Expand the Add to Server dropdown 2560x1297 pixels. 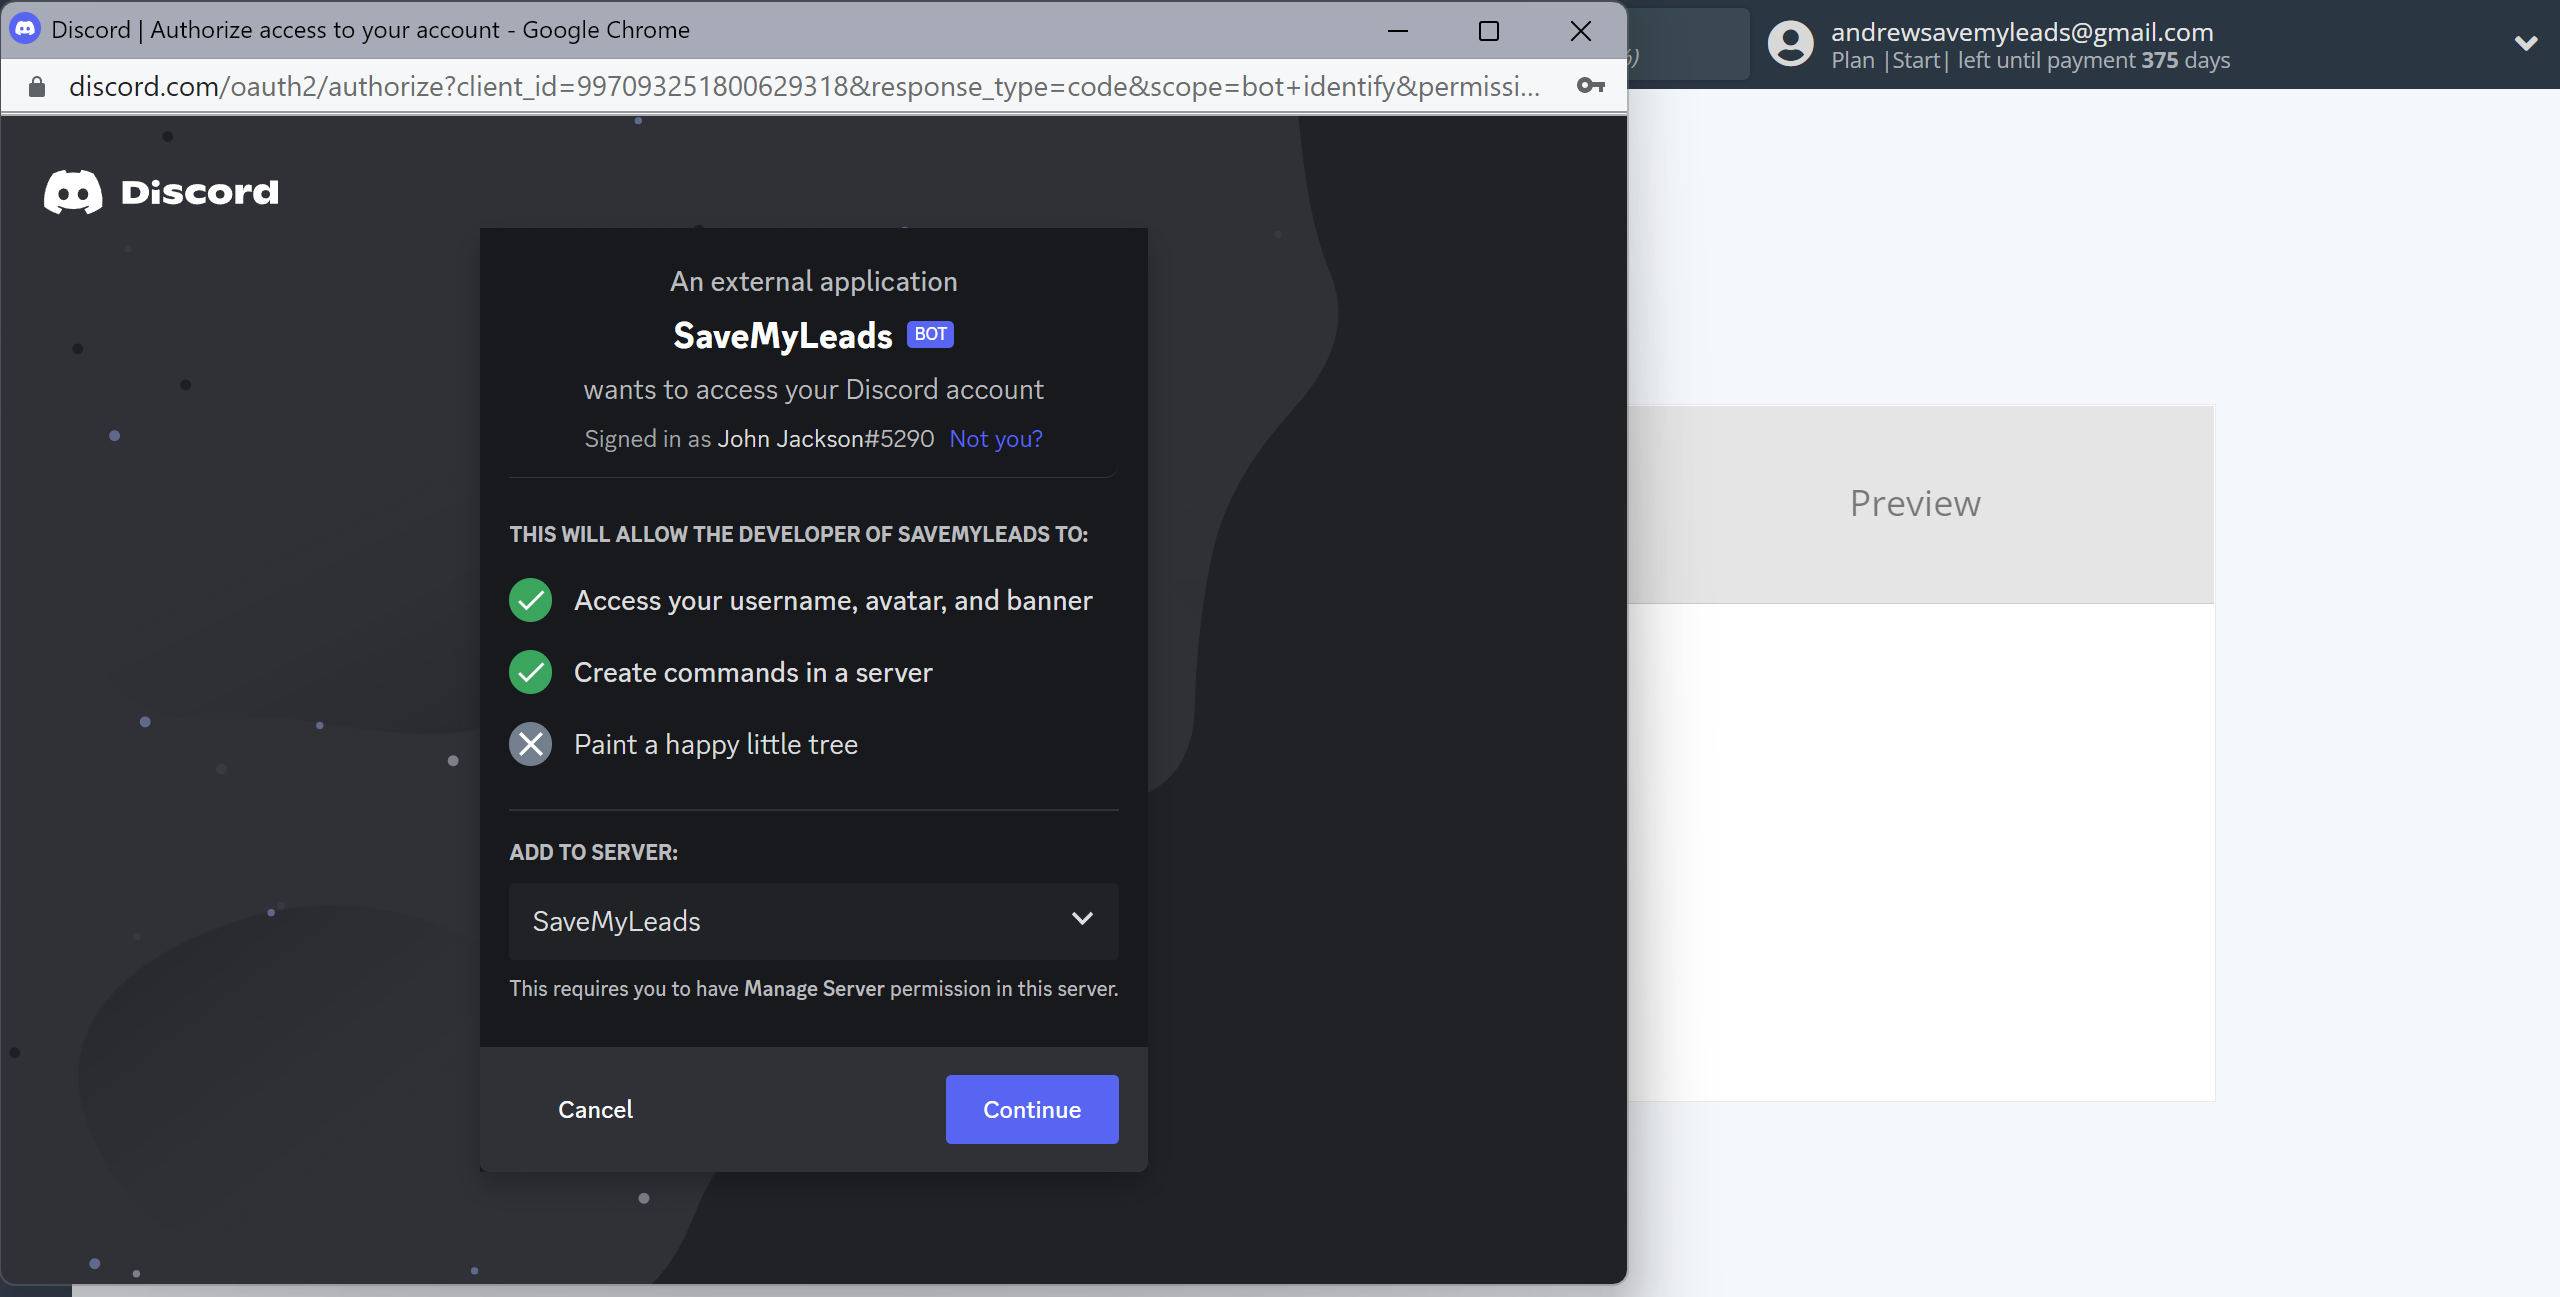click(1082, 920)
